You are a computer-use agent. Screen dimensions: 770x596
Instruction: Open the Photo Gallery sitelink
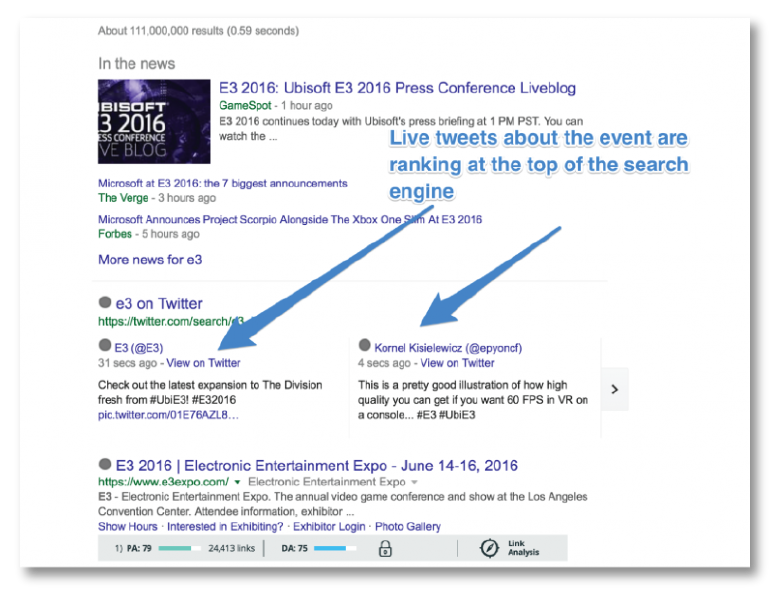(408, 526)
